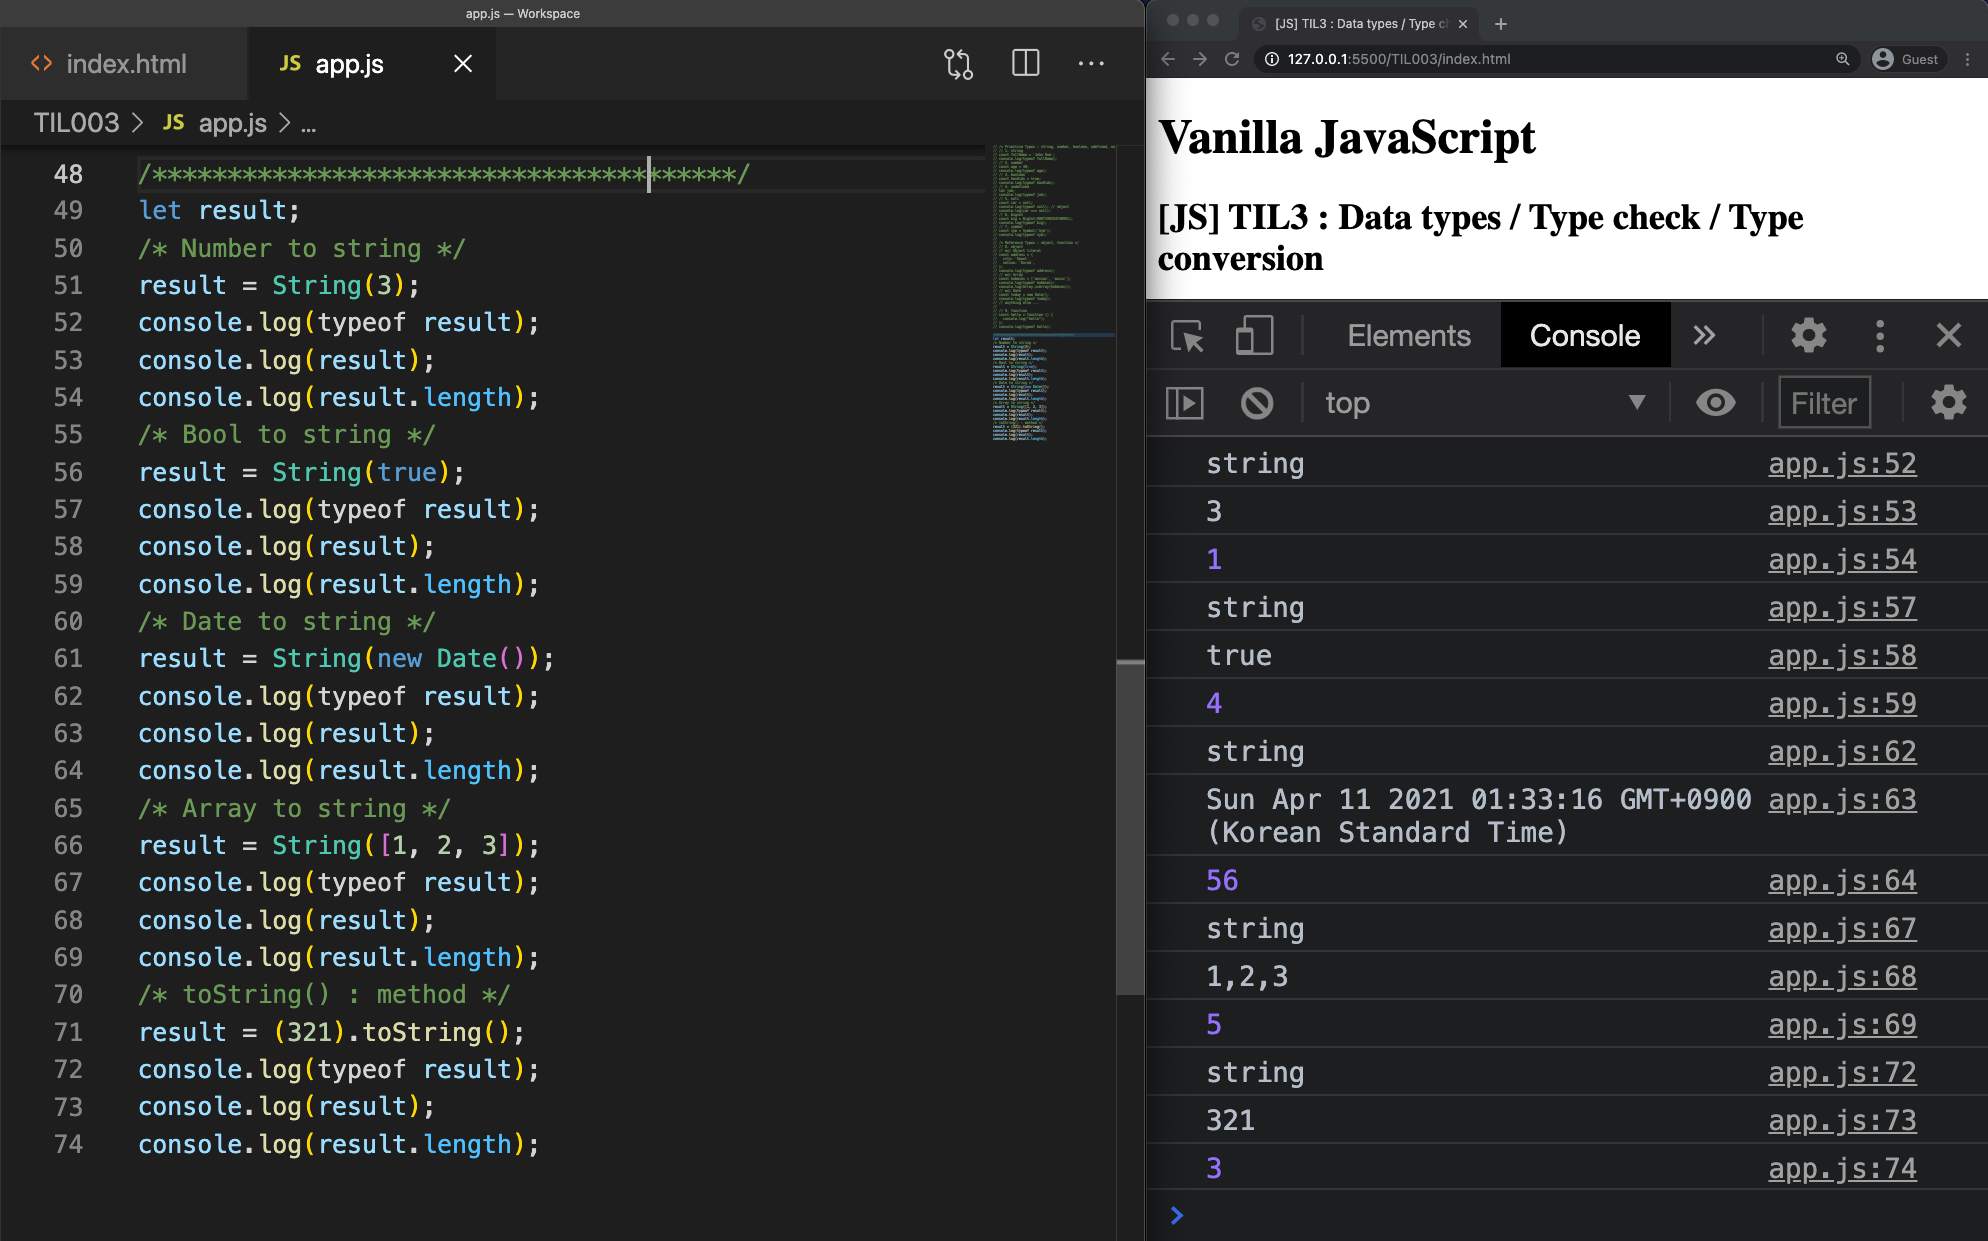The width and height of the screenshot is (1988, 1241).
Task: Activate the DevTools inspect element picker
Action: tap(1187, 336)
